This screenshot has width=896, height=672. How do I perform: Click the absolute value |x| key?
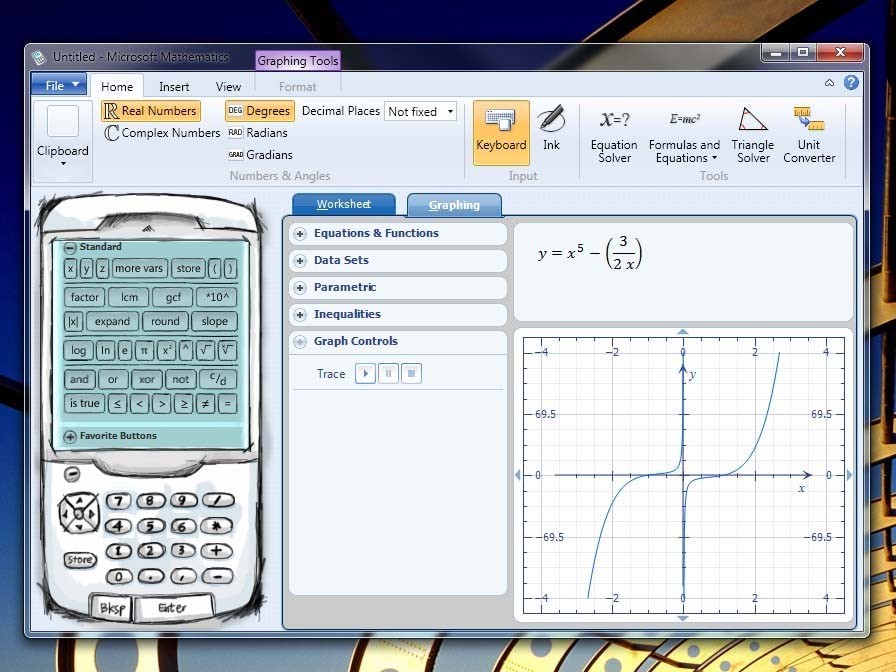[x=73, y=321]
